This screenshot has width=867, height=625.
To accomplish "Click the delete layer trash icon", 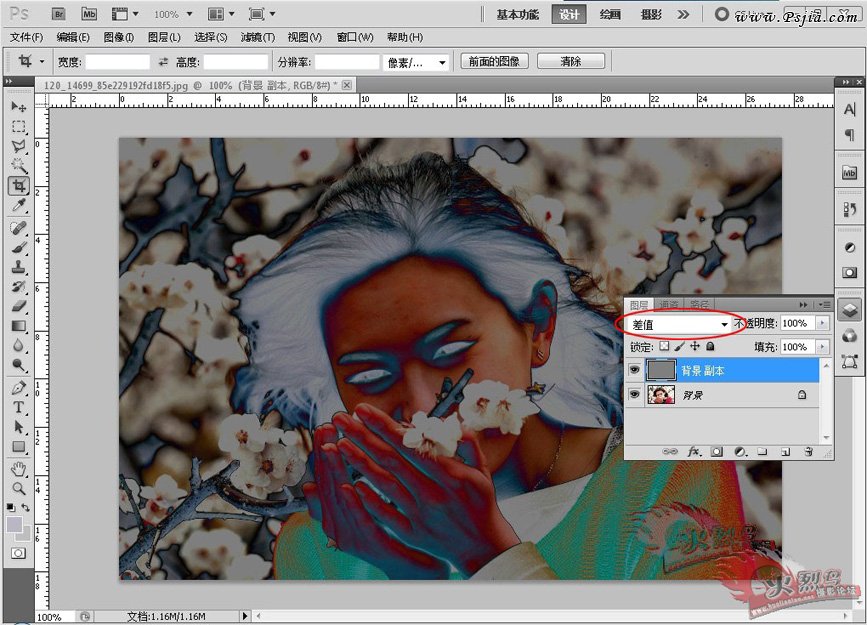I will click(808, 452).
